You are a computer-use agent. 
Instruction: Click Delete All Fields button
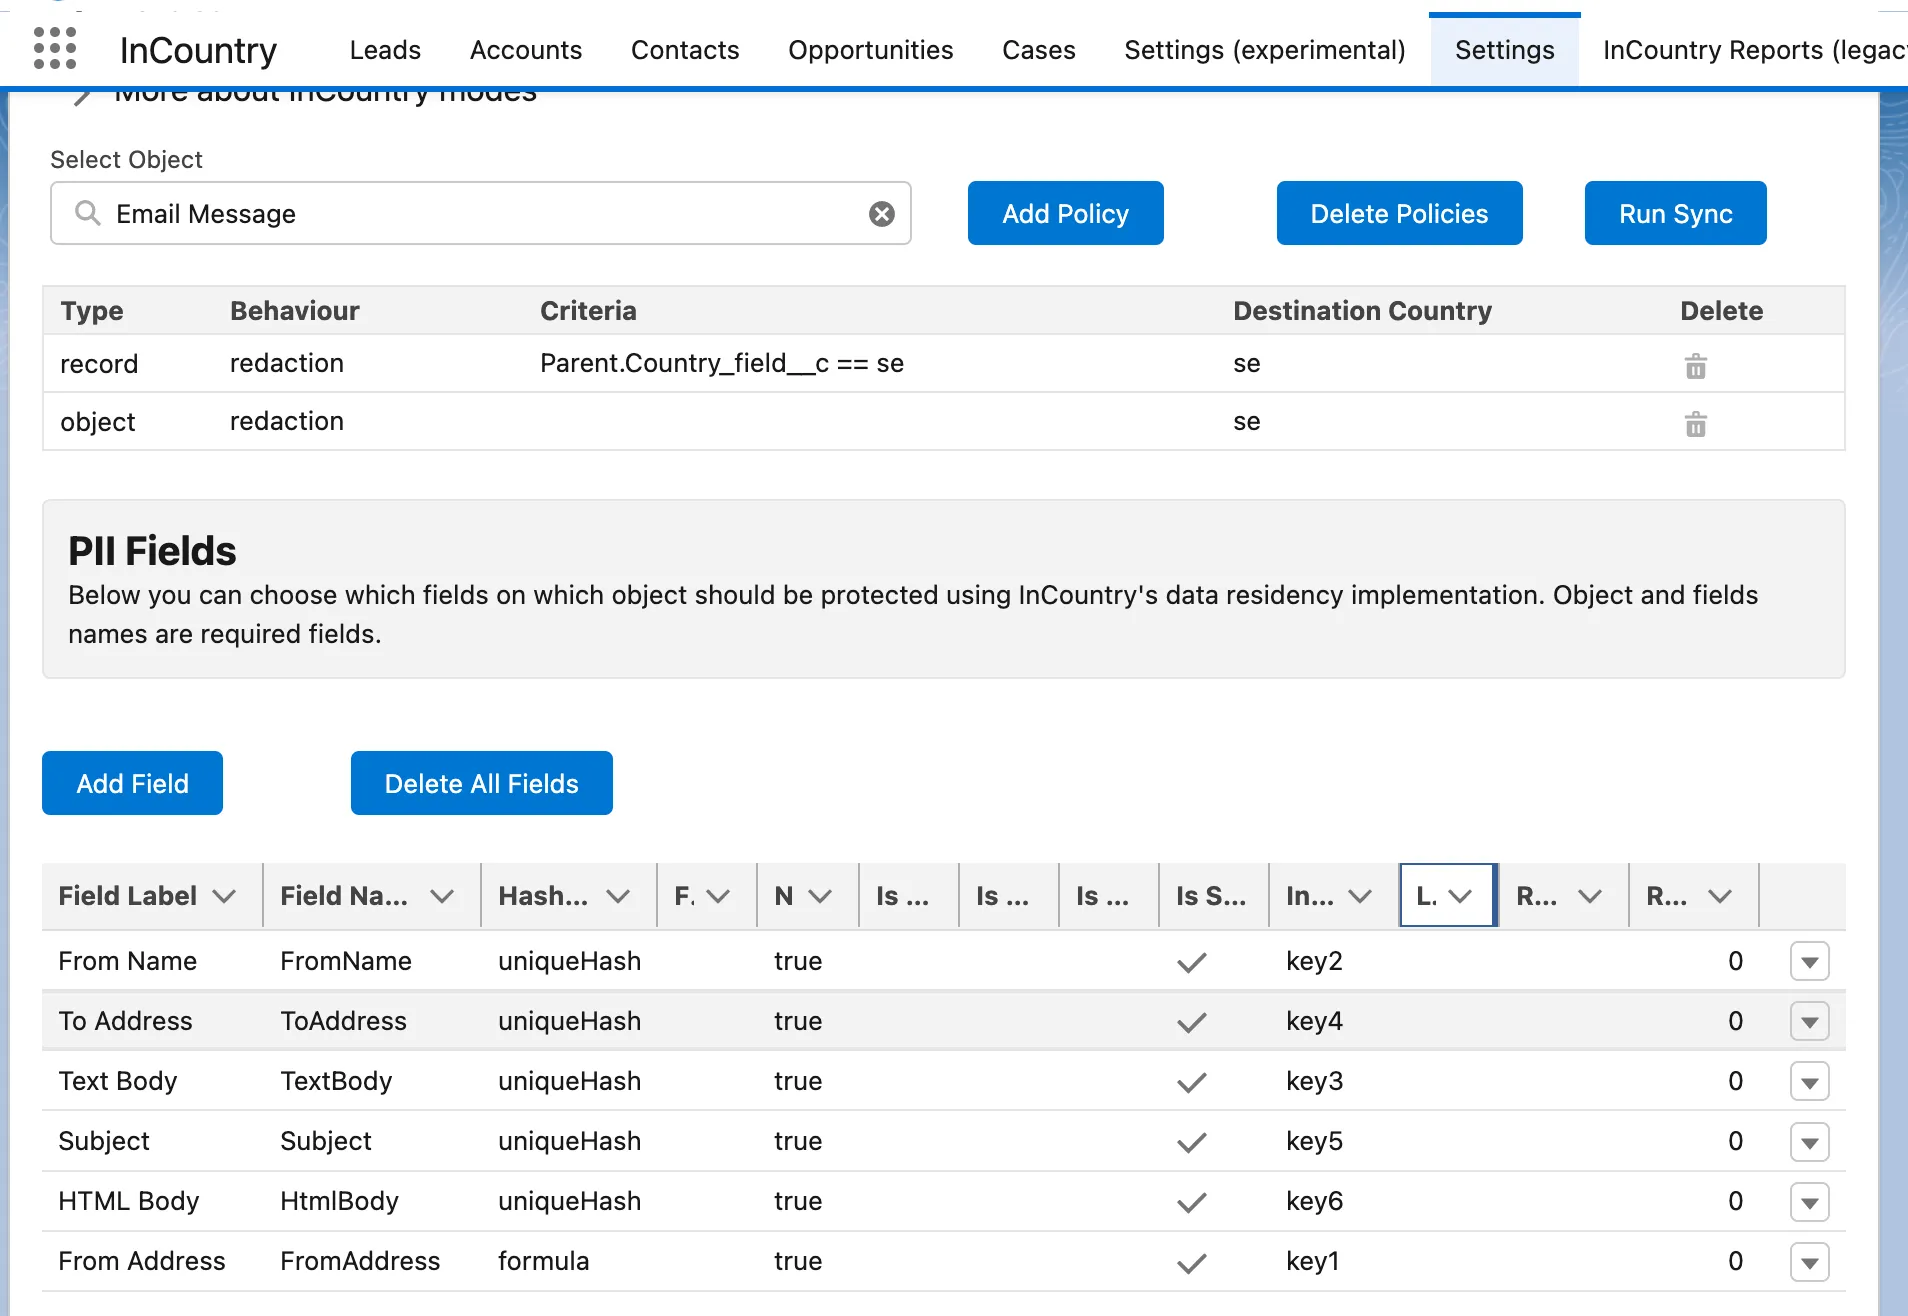tap(481, 783)
